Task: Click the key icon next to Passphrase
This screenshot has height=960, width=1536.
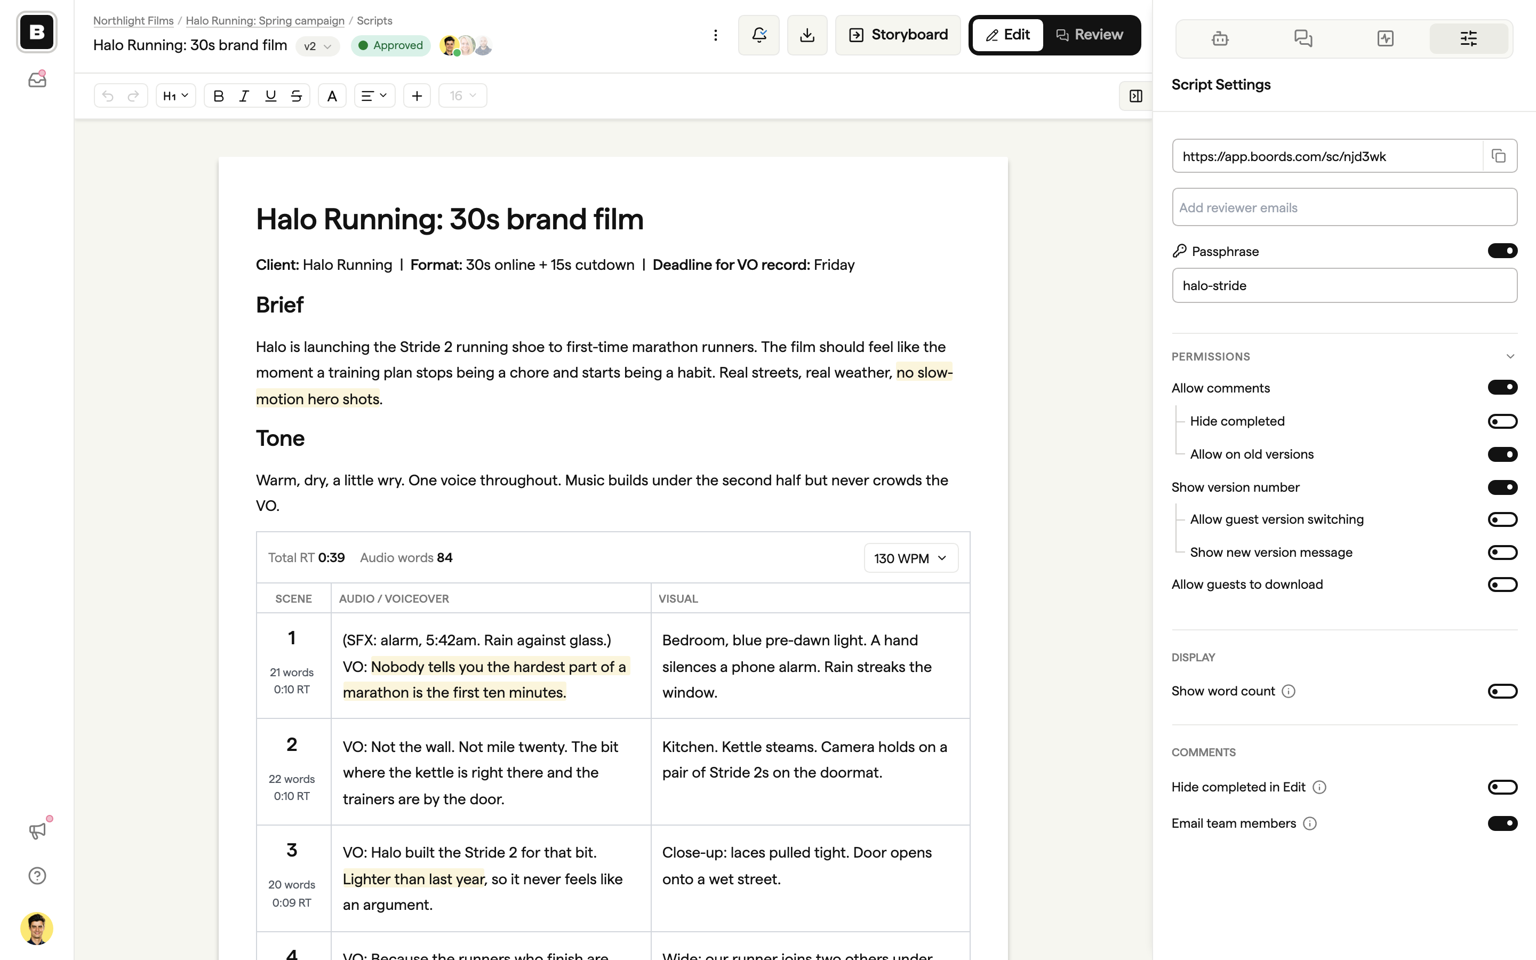Action: click(1179, 251)
